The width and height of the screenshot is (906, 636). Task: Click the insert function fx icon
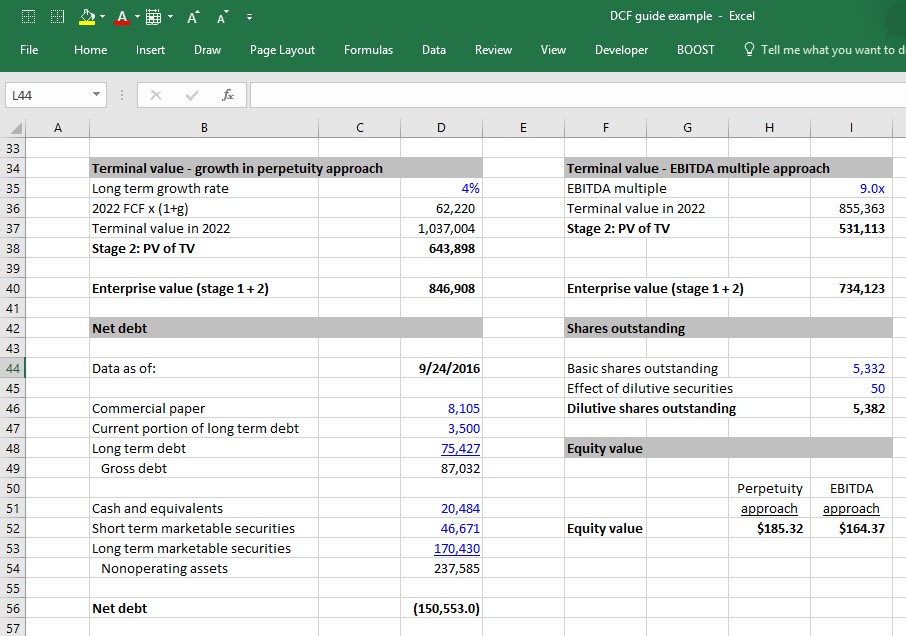click(228, 95)
